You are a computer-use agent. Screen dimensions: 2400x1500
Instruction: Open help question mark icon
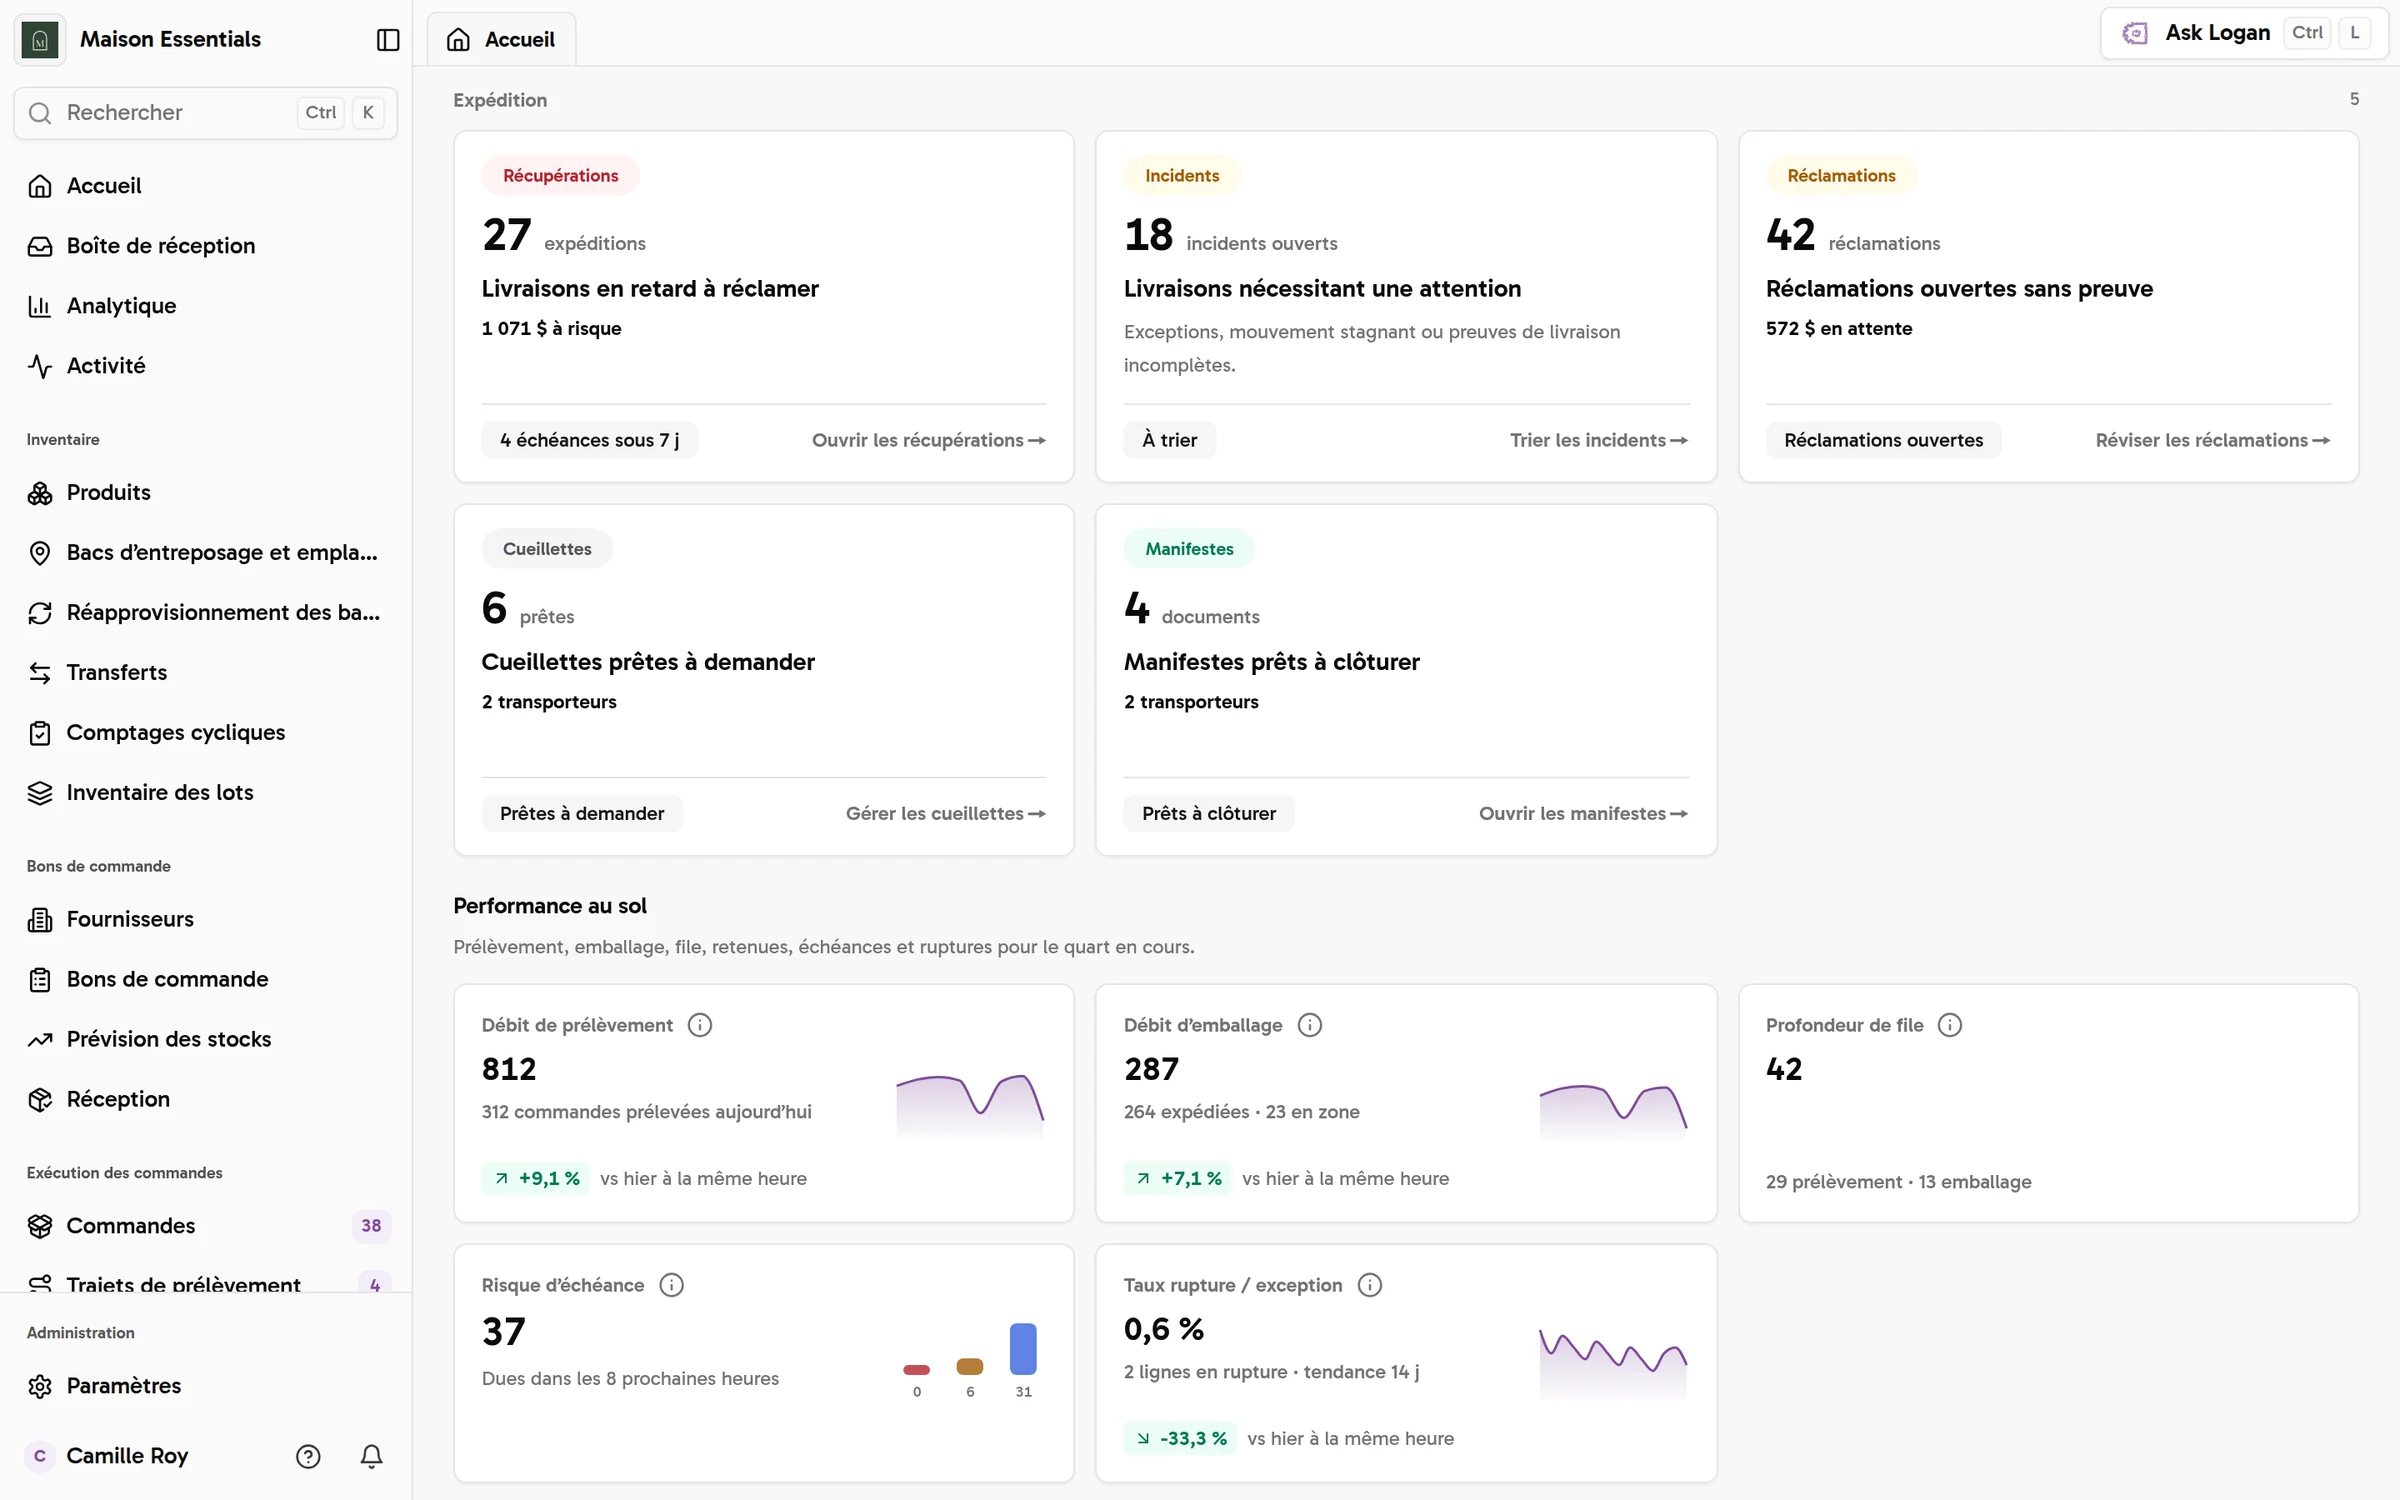[308, 1456]
